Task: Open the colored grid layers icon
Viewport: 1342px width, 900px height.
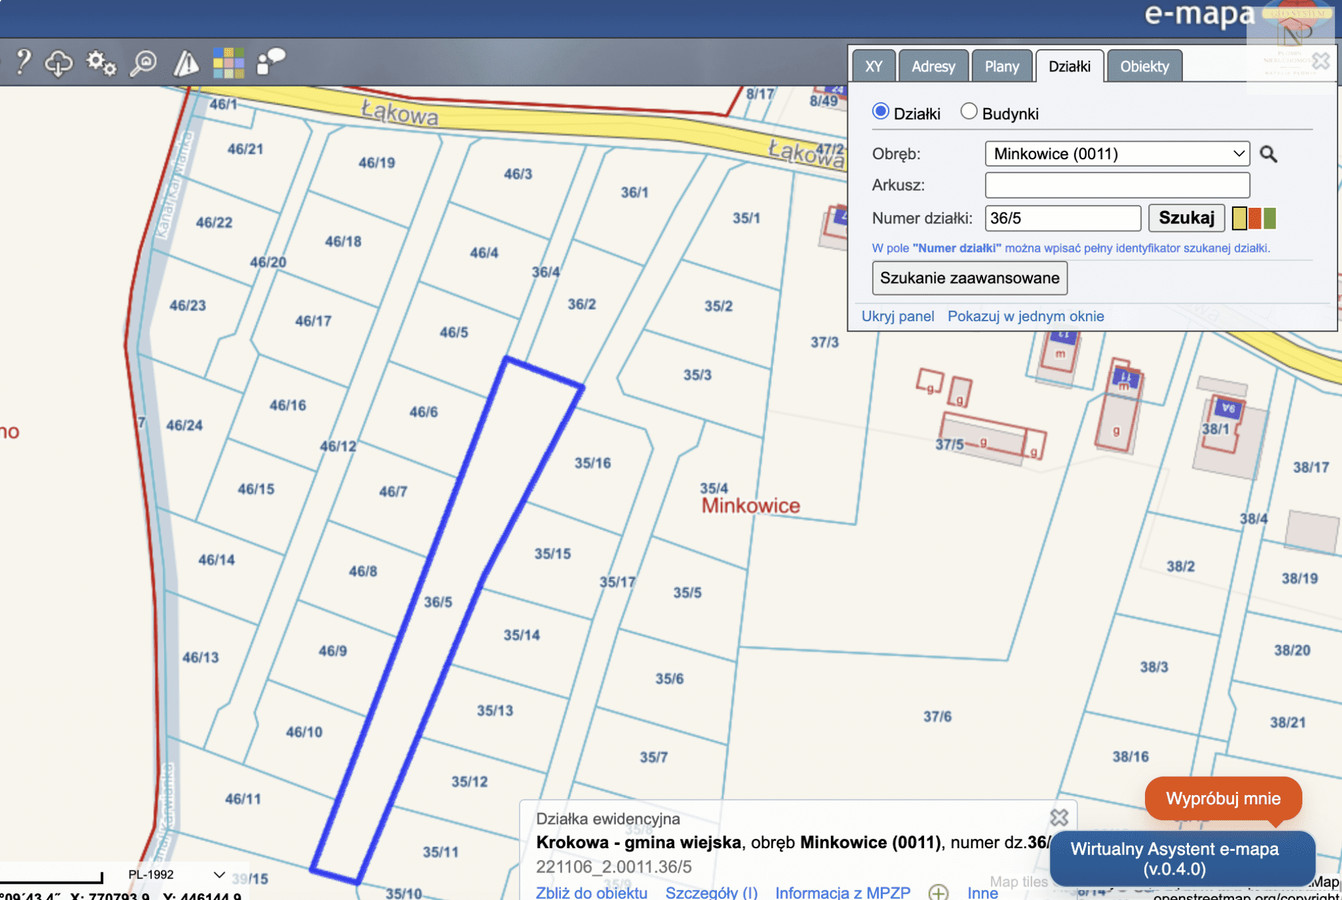Action: [x=228, y=63]
